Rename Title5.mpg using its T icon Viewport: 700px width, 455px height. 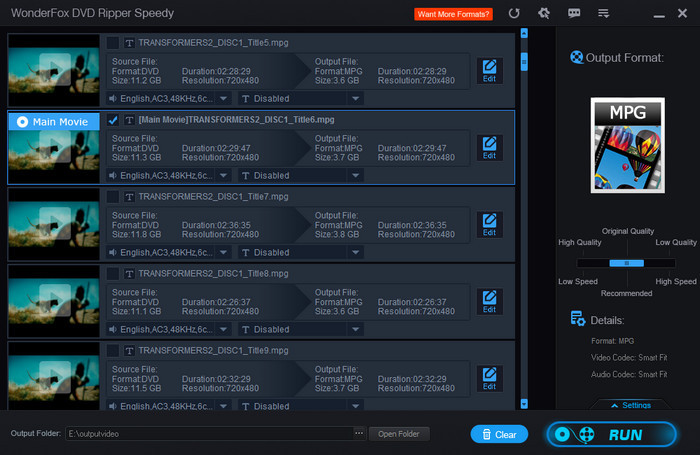click(x=129, y=43)
